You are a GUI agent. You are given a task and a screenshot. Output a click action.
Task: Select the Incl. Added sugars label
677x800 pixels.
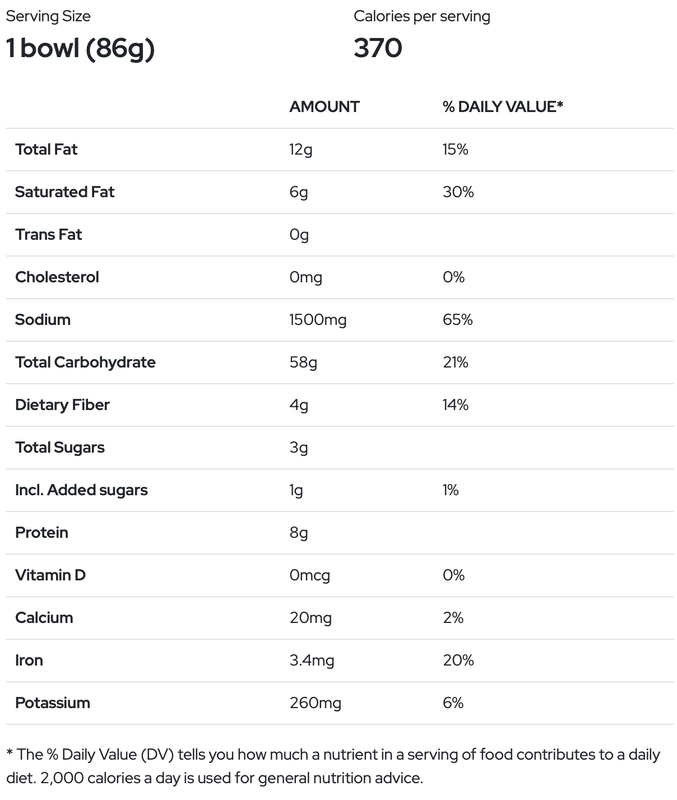[x=80, y=490]
